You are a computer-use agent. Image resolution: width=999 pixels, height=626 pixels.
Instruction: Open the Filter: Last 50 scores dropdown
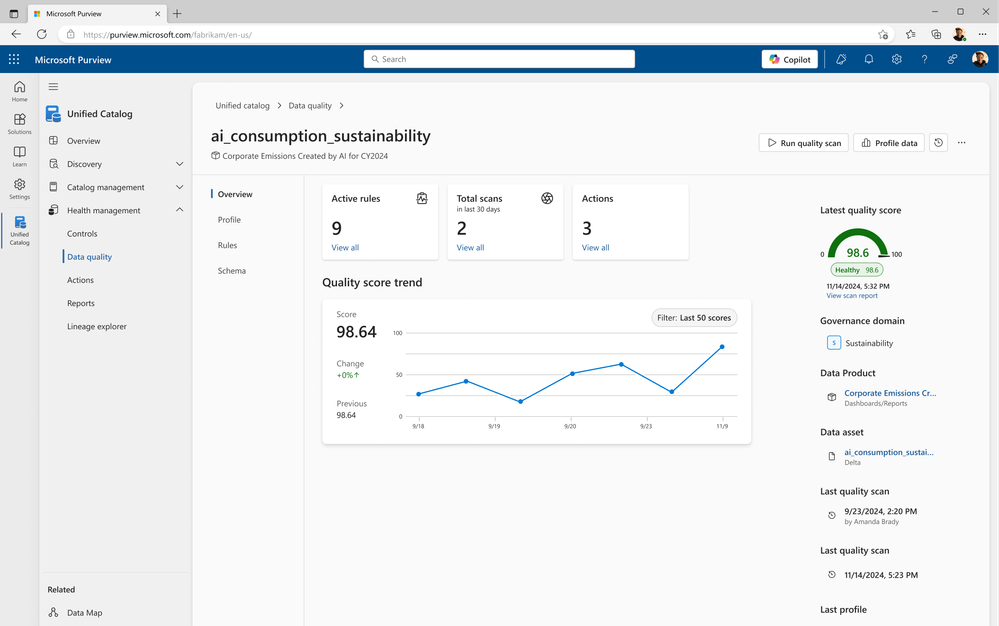tap(694, 318)
